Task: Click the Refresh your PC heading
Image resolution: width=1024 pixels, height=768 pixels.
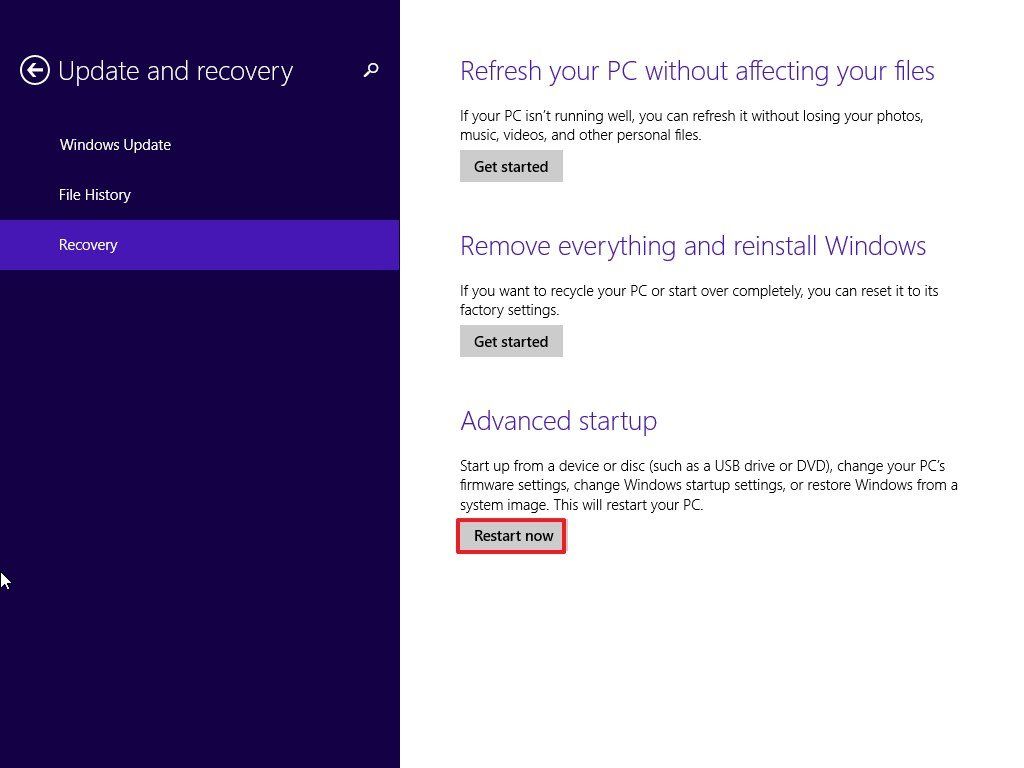Action: [x=697, y=71]
